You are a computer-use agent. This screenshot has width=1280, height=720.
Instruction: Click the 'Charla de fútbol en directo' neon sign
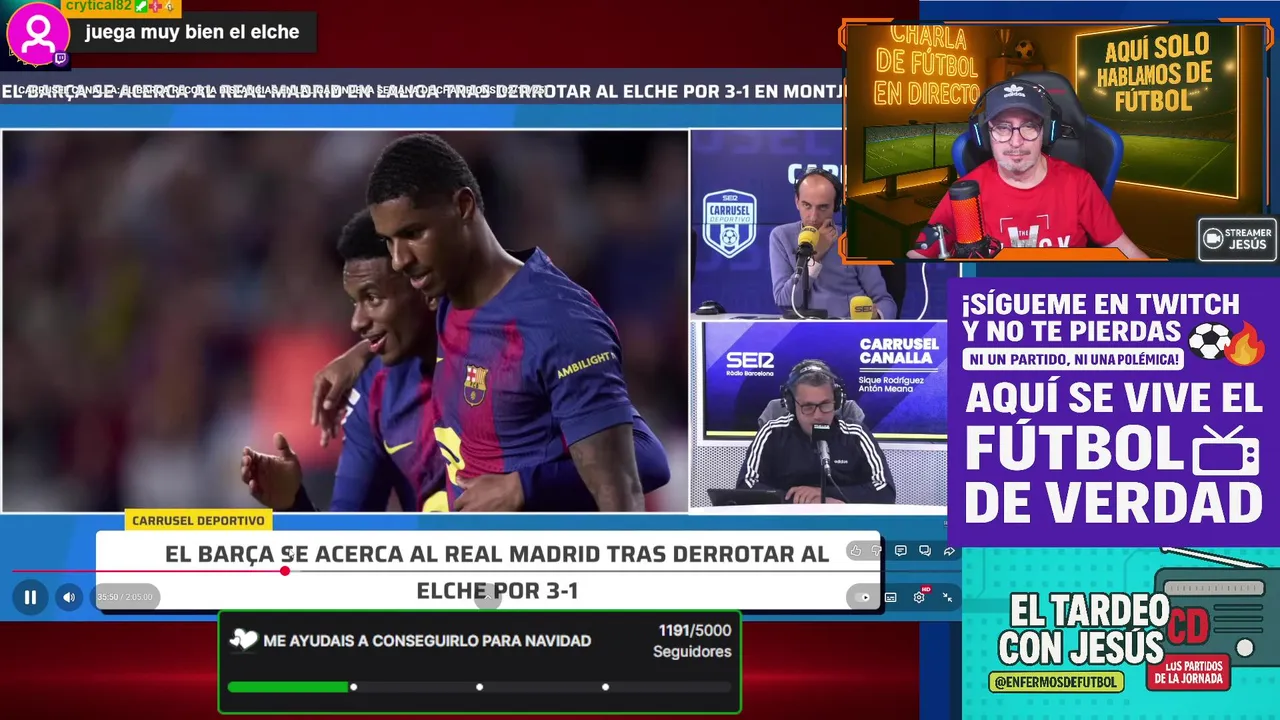pyautogui.click(x=926, y=66)
